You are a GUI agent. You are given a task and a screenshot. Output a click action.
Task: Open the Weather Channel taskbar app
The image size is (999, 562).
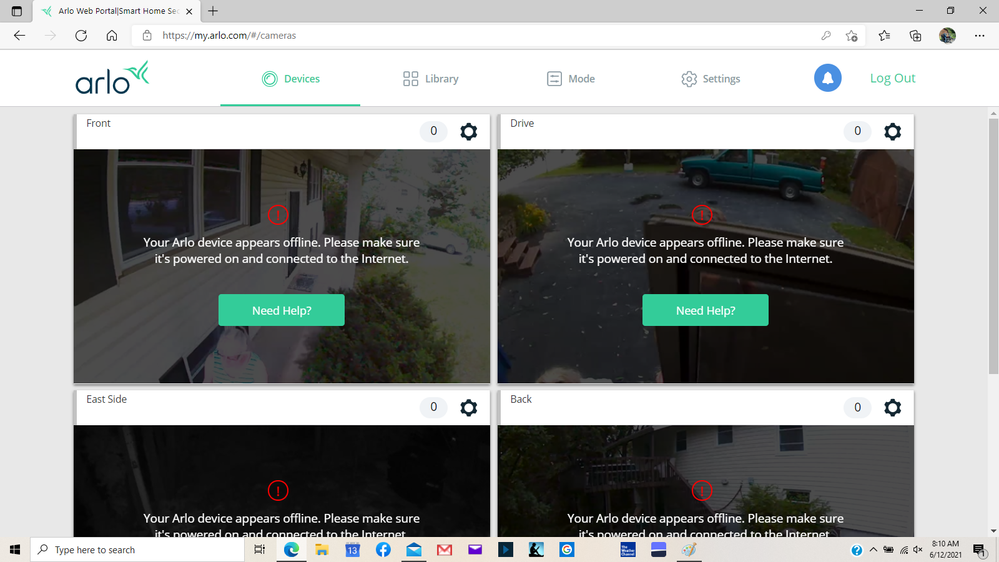click(x=628, y=549)
